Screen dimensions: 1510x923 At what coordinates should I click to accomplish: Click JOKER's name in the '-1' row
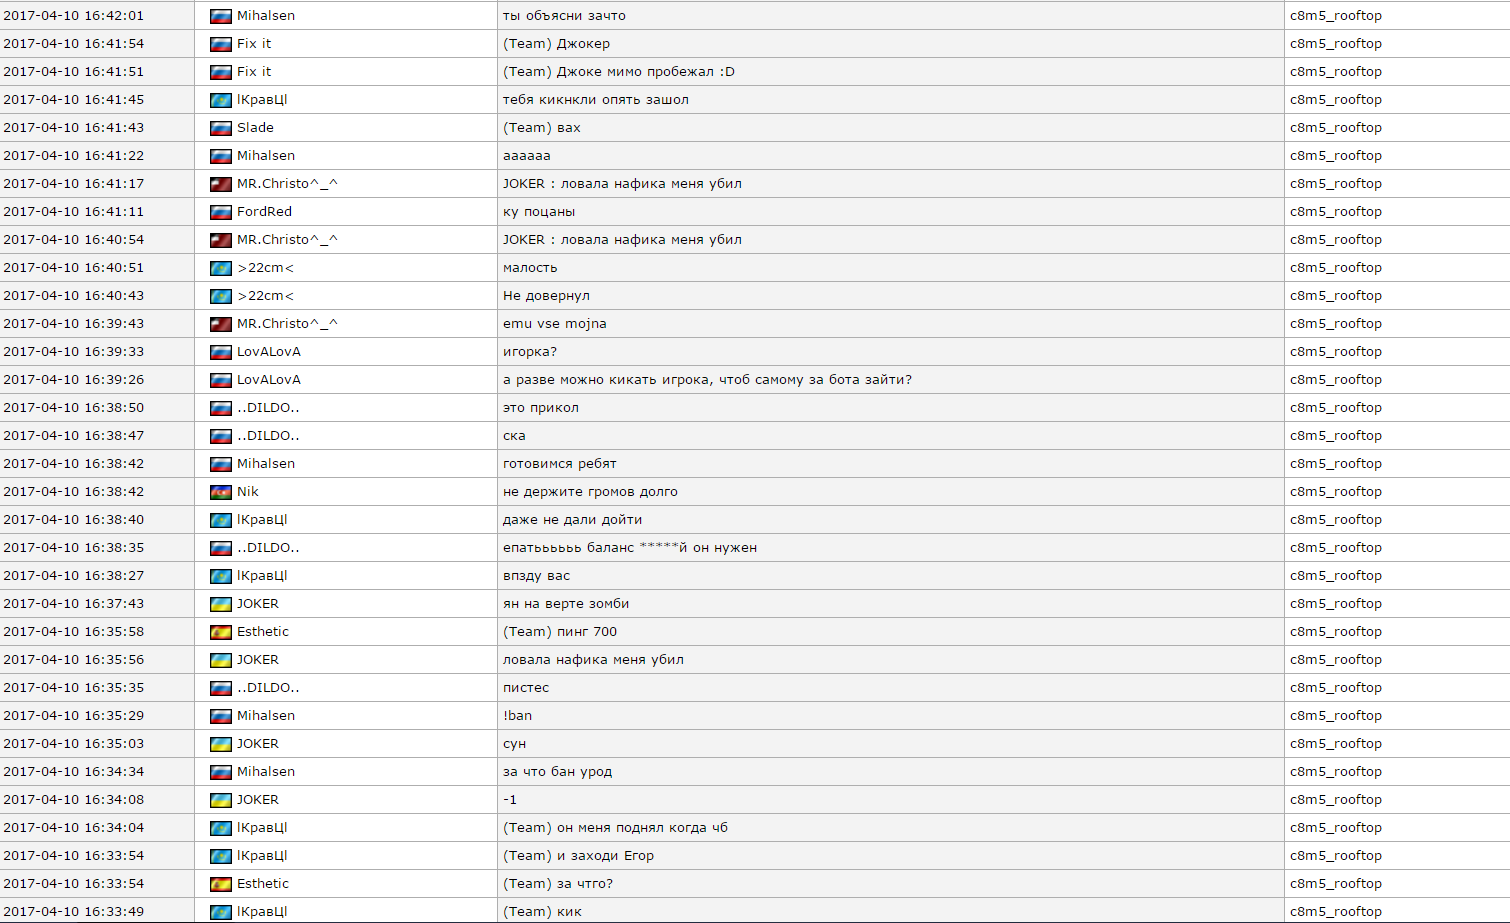coord(257,800)
